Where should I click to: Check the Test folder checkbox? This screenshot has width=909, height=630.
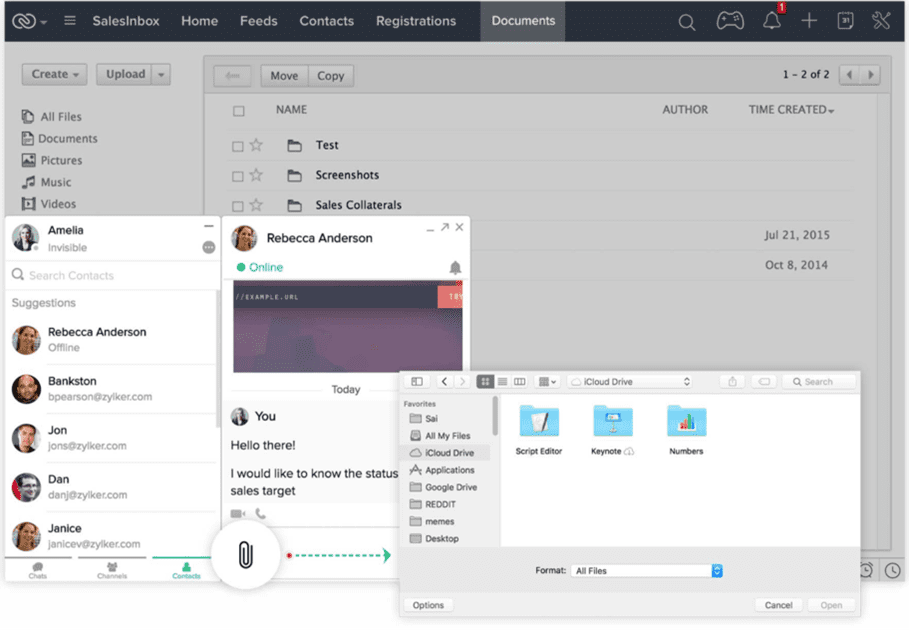pyautogui.click(x=237, y=146)
